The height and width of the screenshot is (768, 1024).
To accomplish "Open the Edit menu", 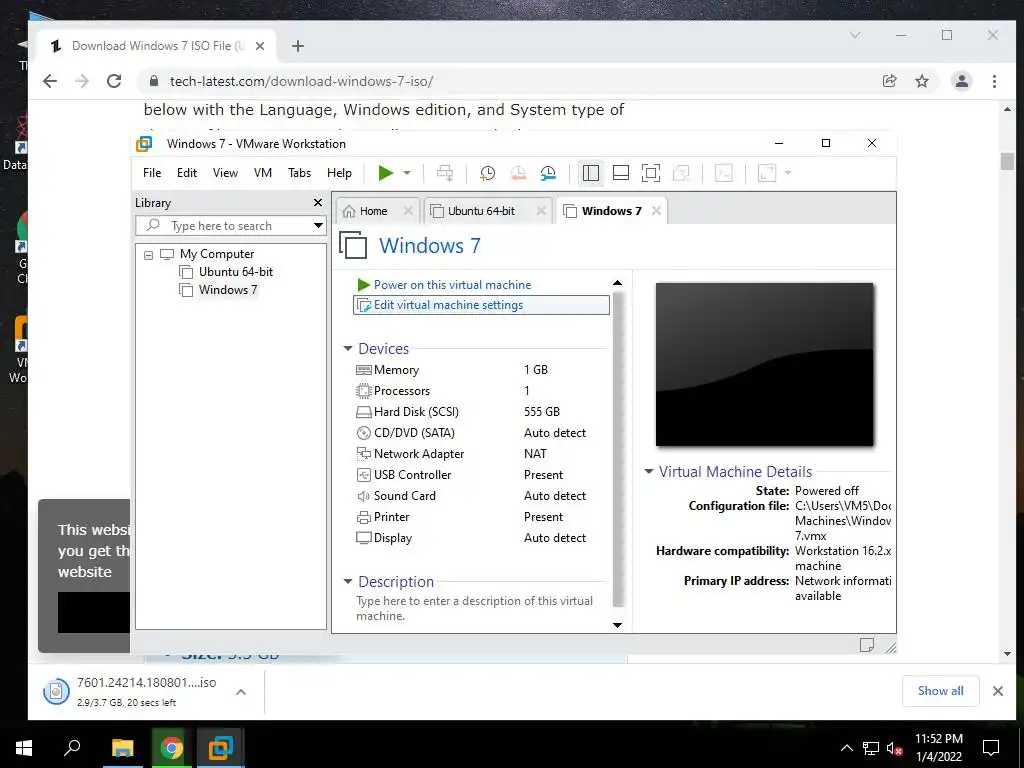I will (187, 173).
